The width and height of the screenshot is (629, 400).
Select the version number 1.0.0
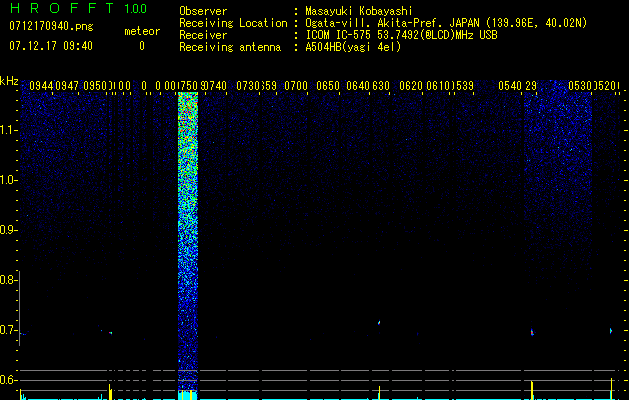(135, 9)
